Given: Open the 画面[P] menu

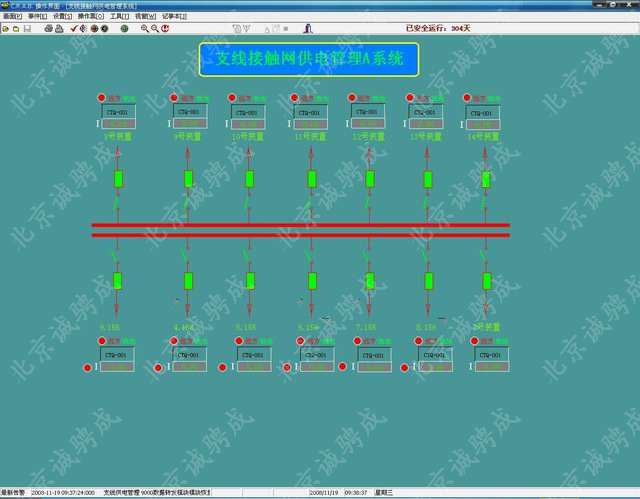Looking at the screenshot, I should (13, 16).
